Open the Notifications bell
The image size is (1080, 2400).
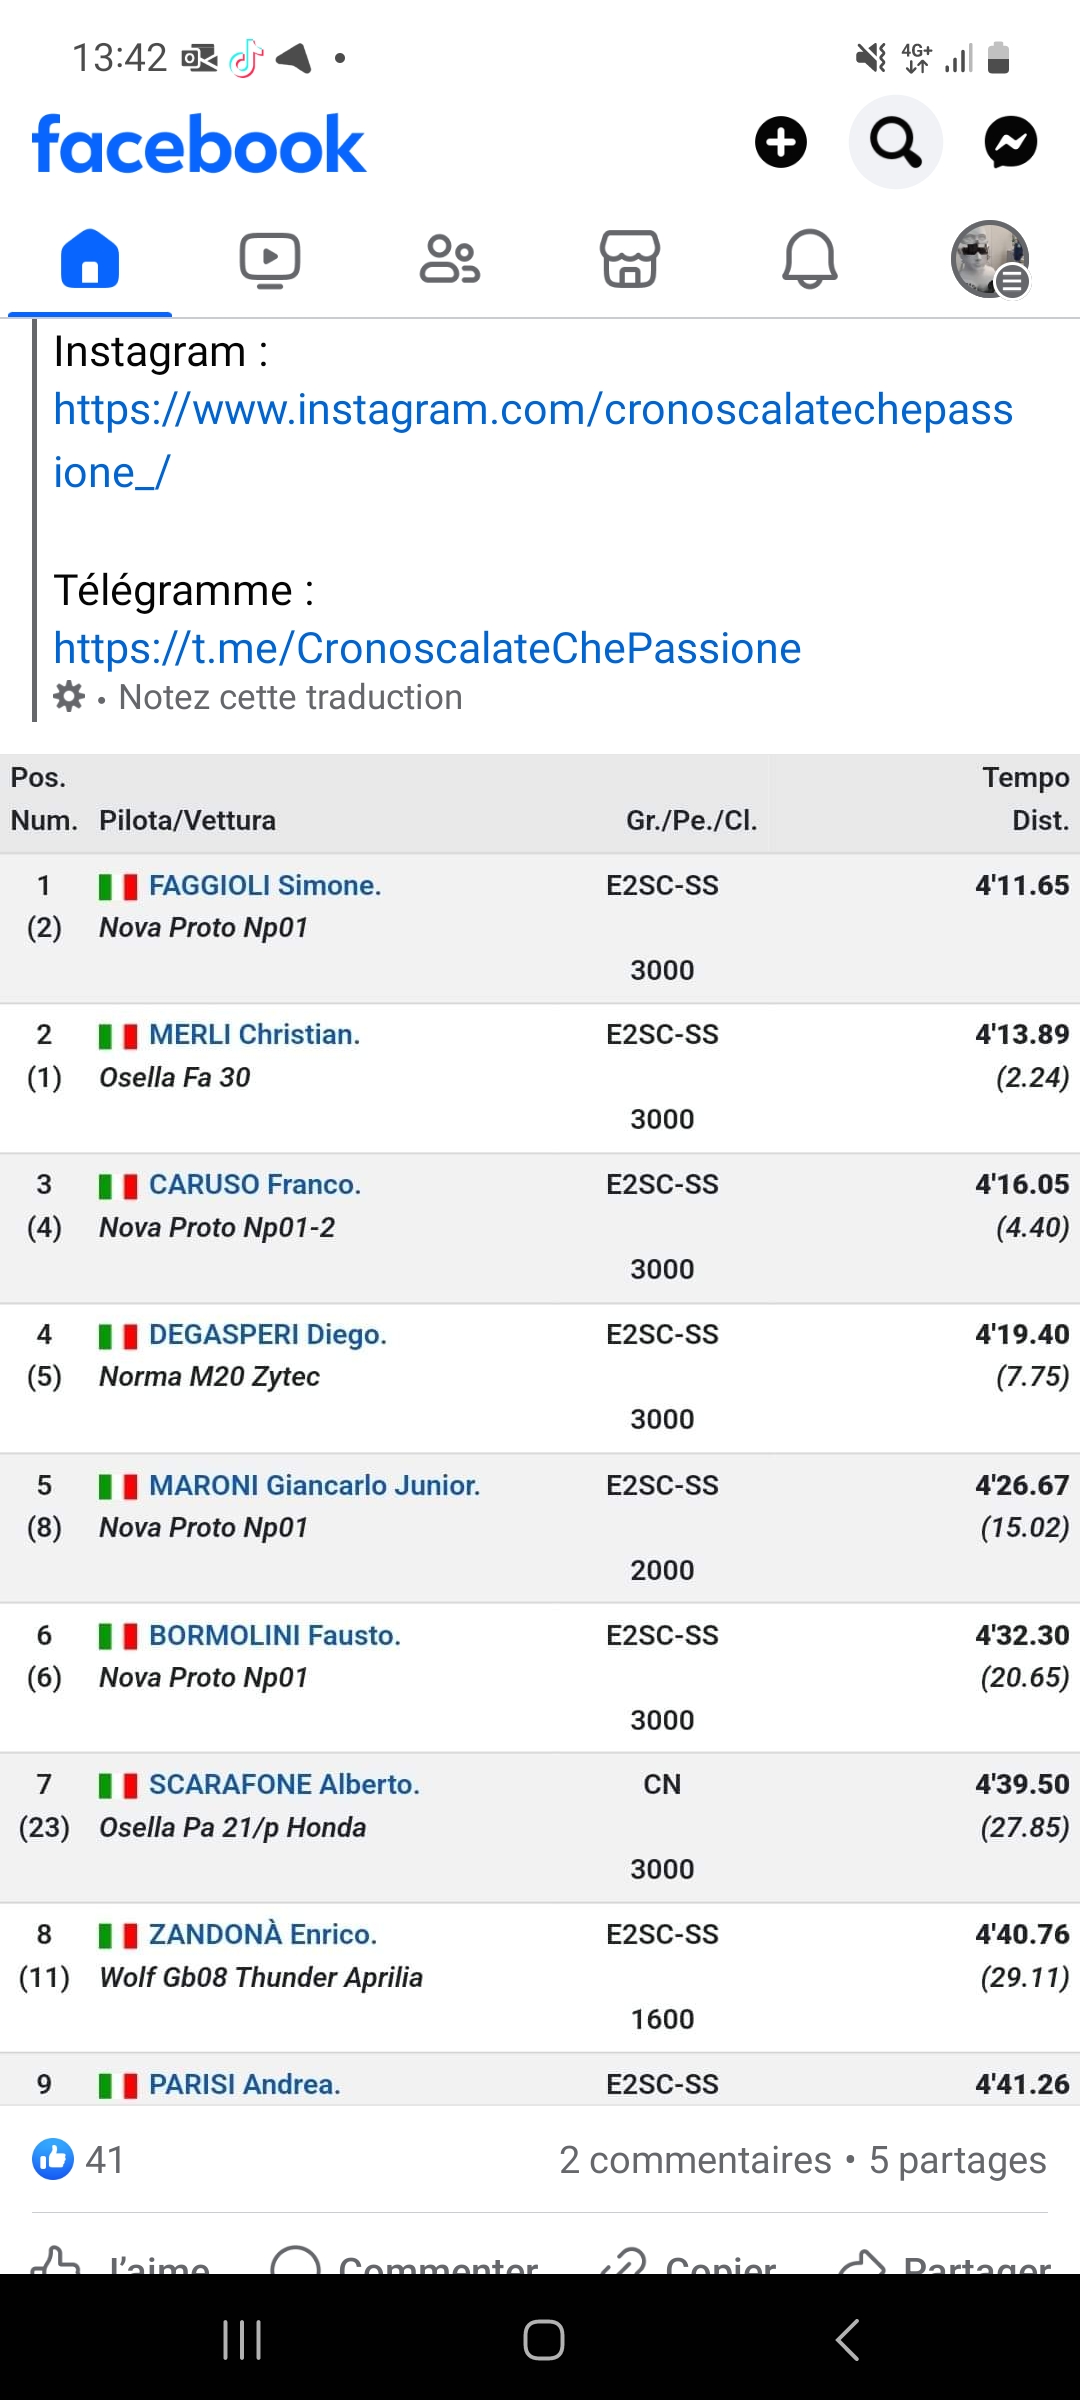810,259
